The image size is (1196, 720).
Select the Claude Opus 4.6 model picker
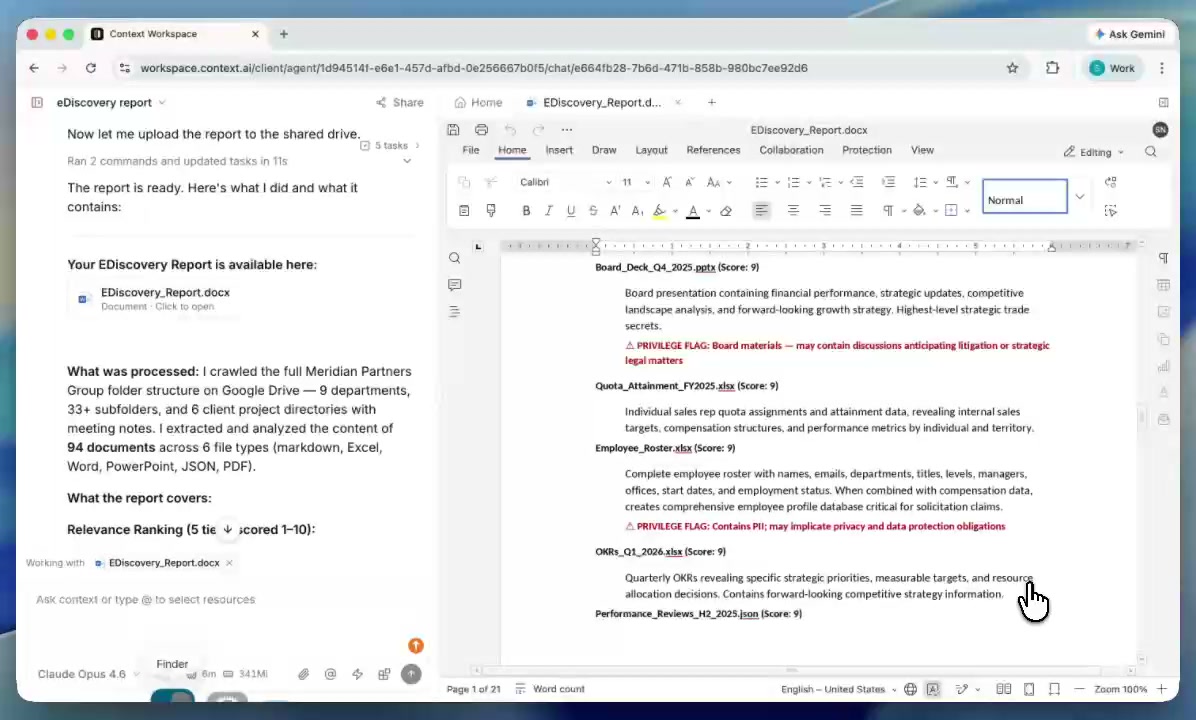[x=88, y=674]
